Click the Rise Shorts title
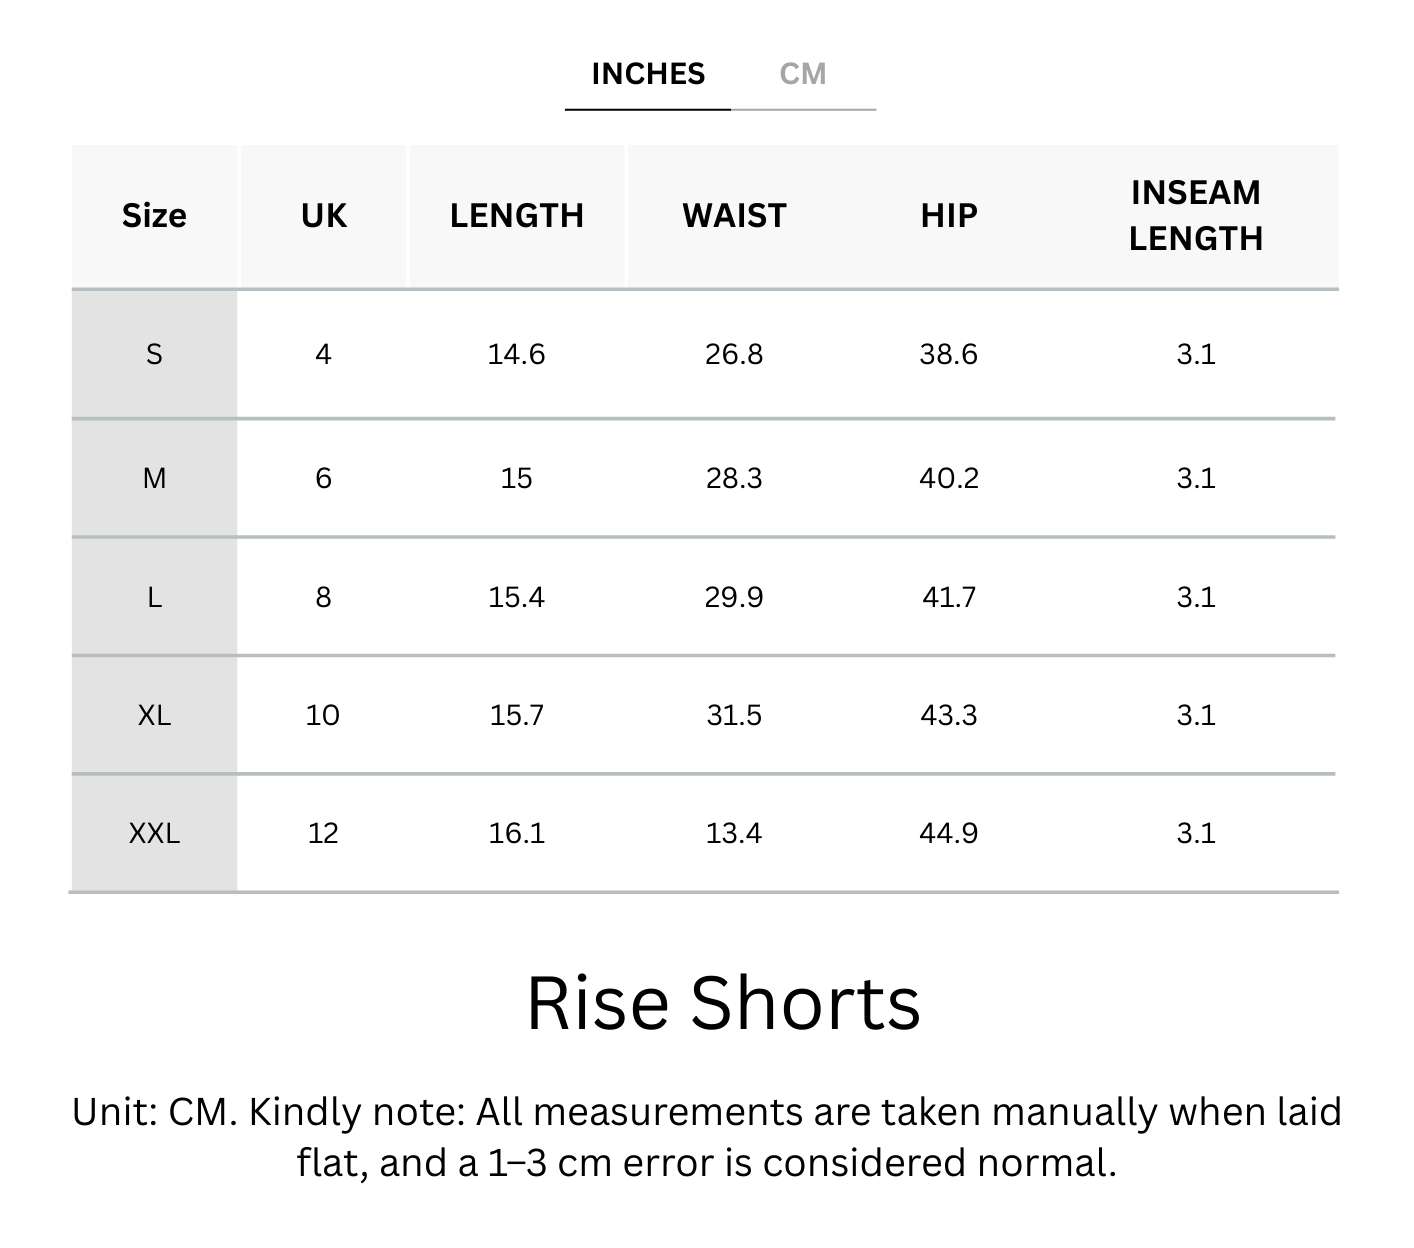 tap(722, 1003)
